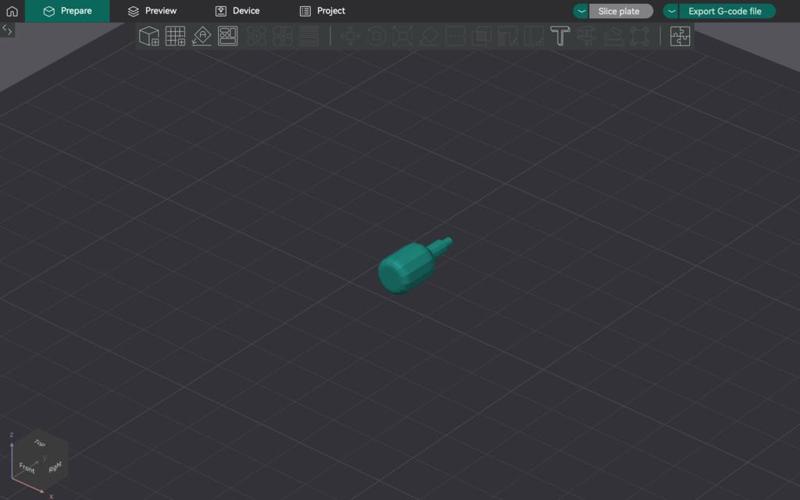The height and width of the screenshot is (500, 800).
Task: Expand the Export G-code dropdown arrow
Action: coord(671,11)
